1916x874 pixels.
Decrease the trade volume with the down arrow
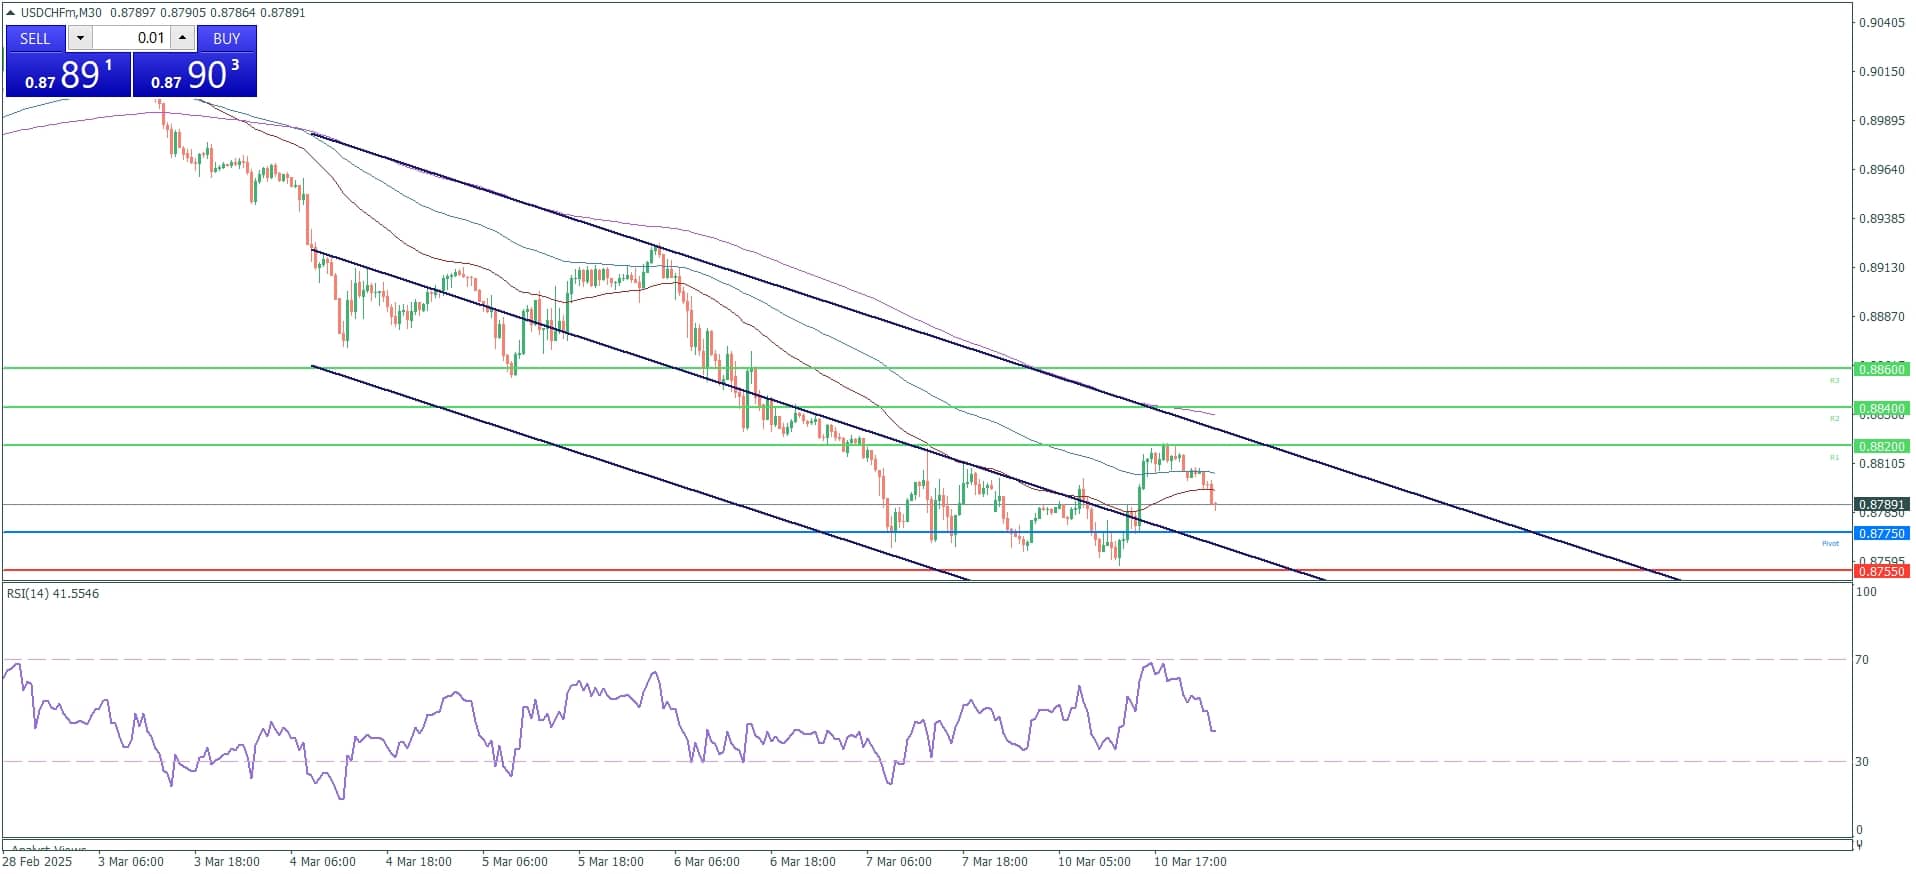pos(80,38)
